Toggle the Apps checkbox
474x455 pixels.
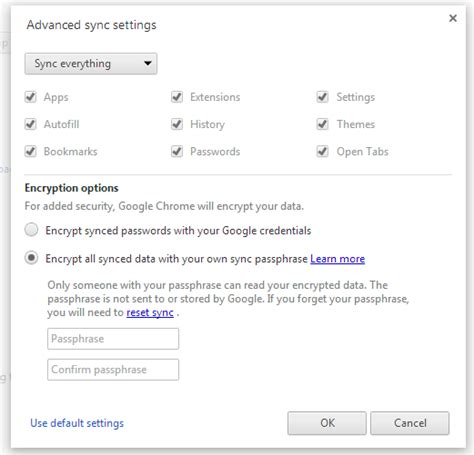pos(31,97)
